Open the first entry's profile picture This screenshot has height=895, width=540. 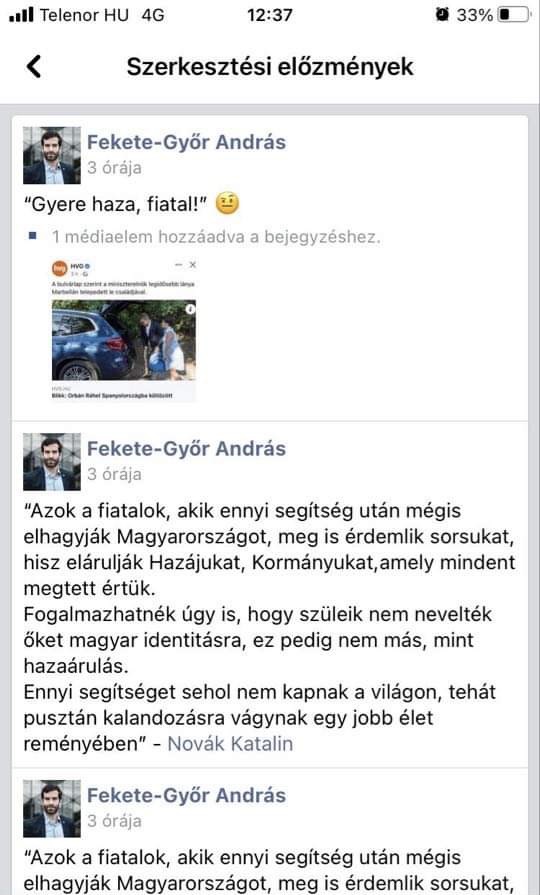pyautogui.click(x=52, y=155)
